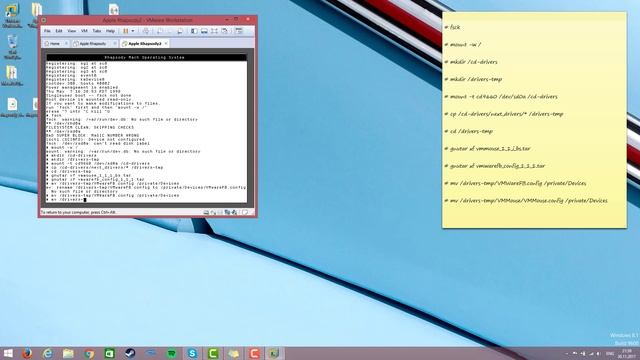
Task: Click the hard disk status icon in VMware status bar
Action: [x=206, y=212]
